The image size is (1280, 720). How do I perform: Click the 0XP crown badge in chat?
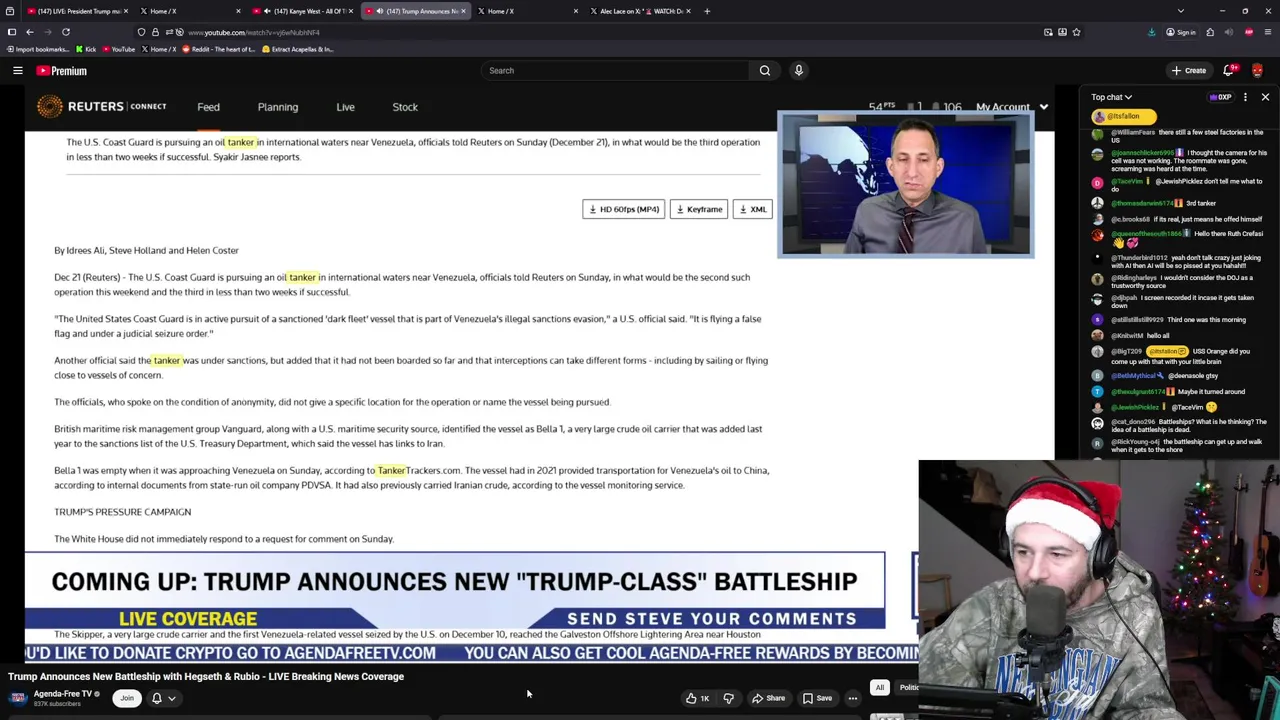pyautogui.click(x=1220, y=97)
